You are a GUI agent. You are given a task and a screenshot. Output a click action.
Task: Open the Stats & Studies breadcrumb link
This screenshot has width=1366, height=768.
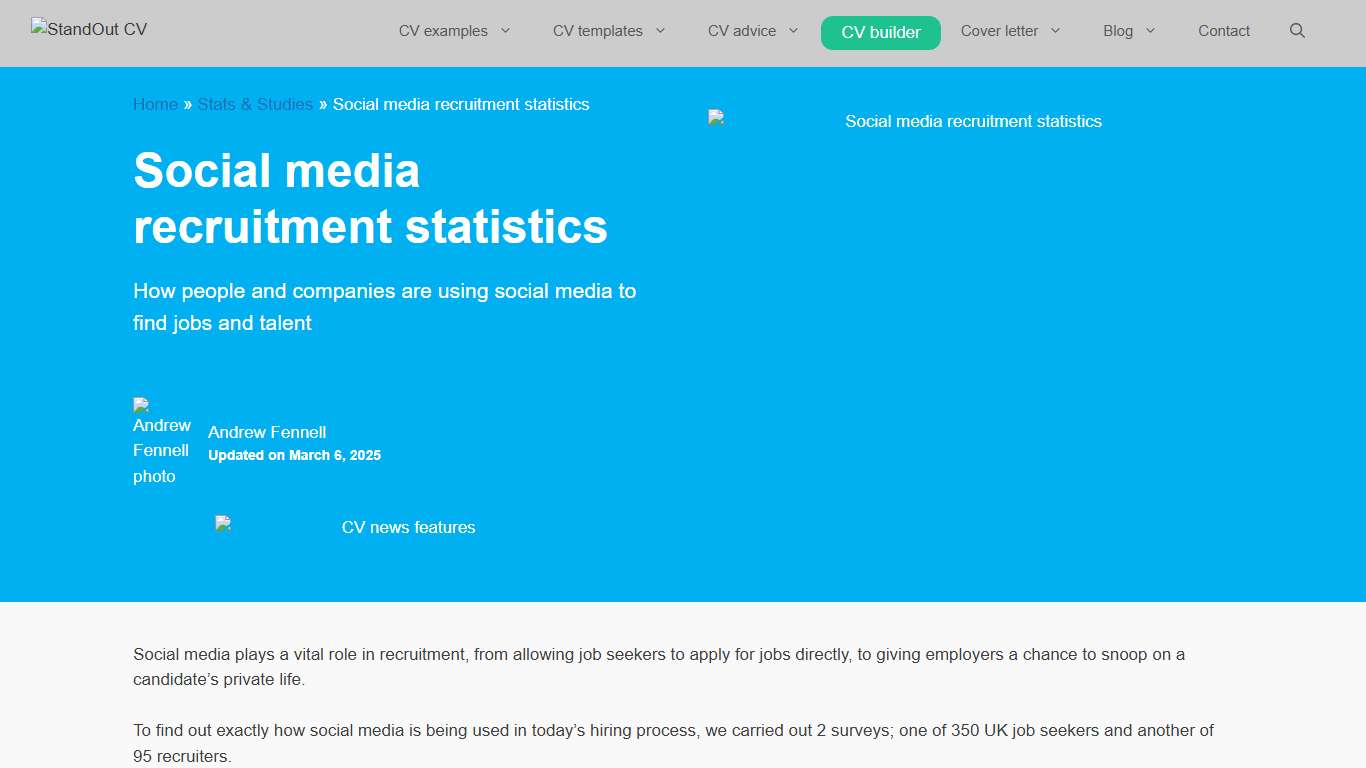(x=255, y=104)
